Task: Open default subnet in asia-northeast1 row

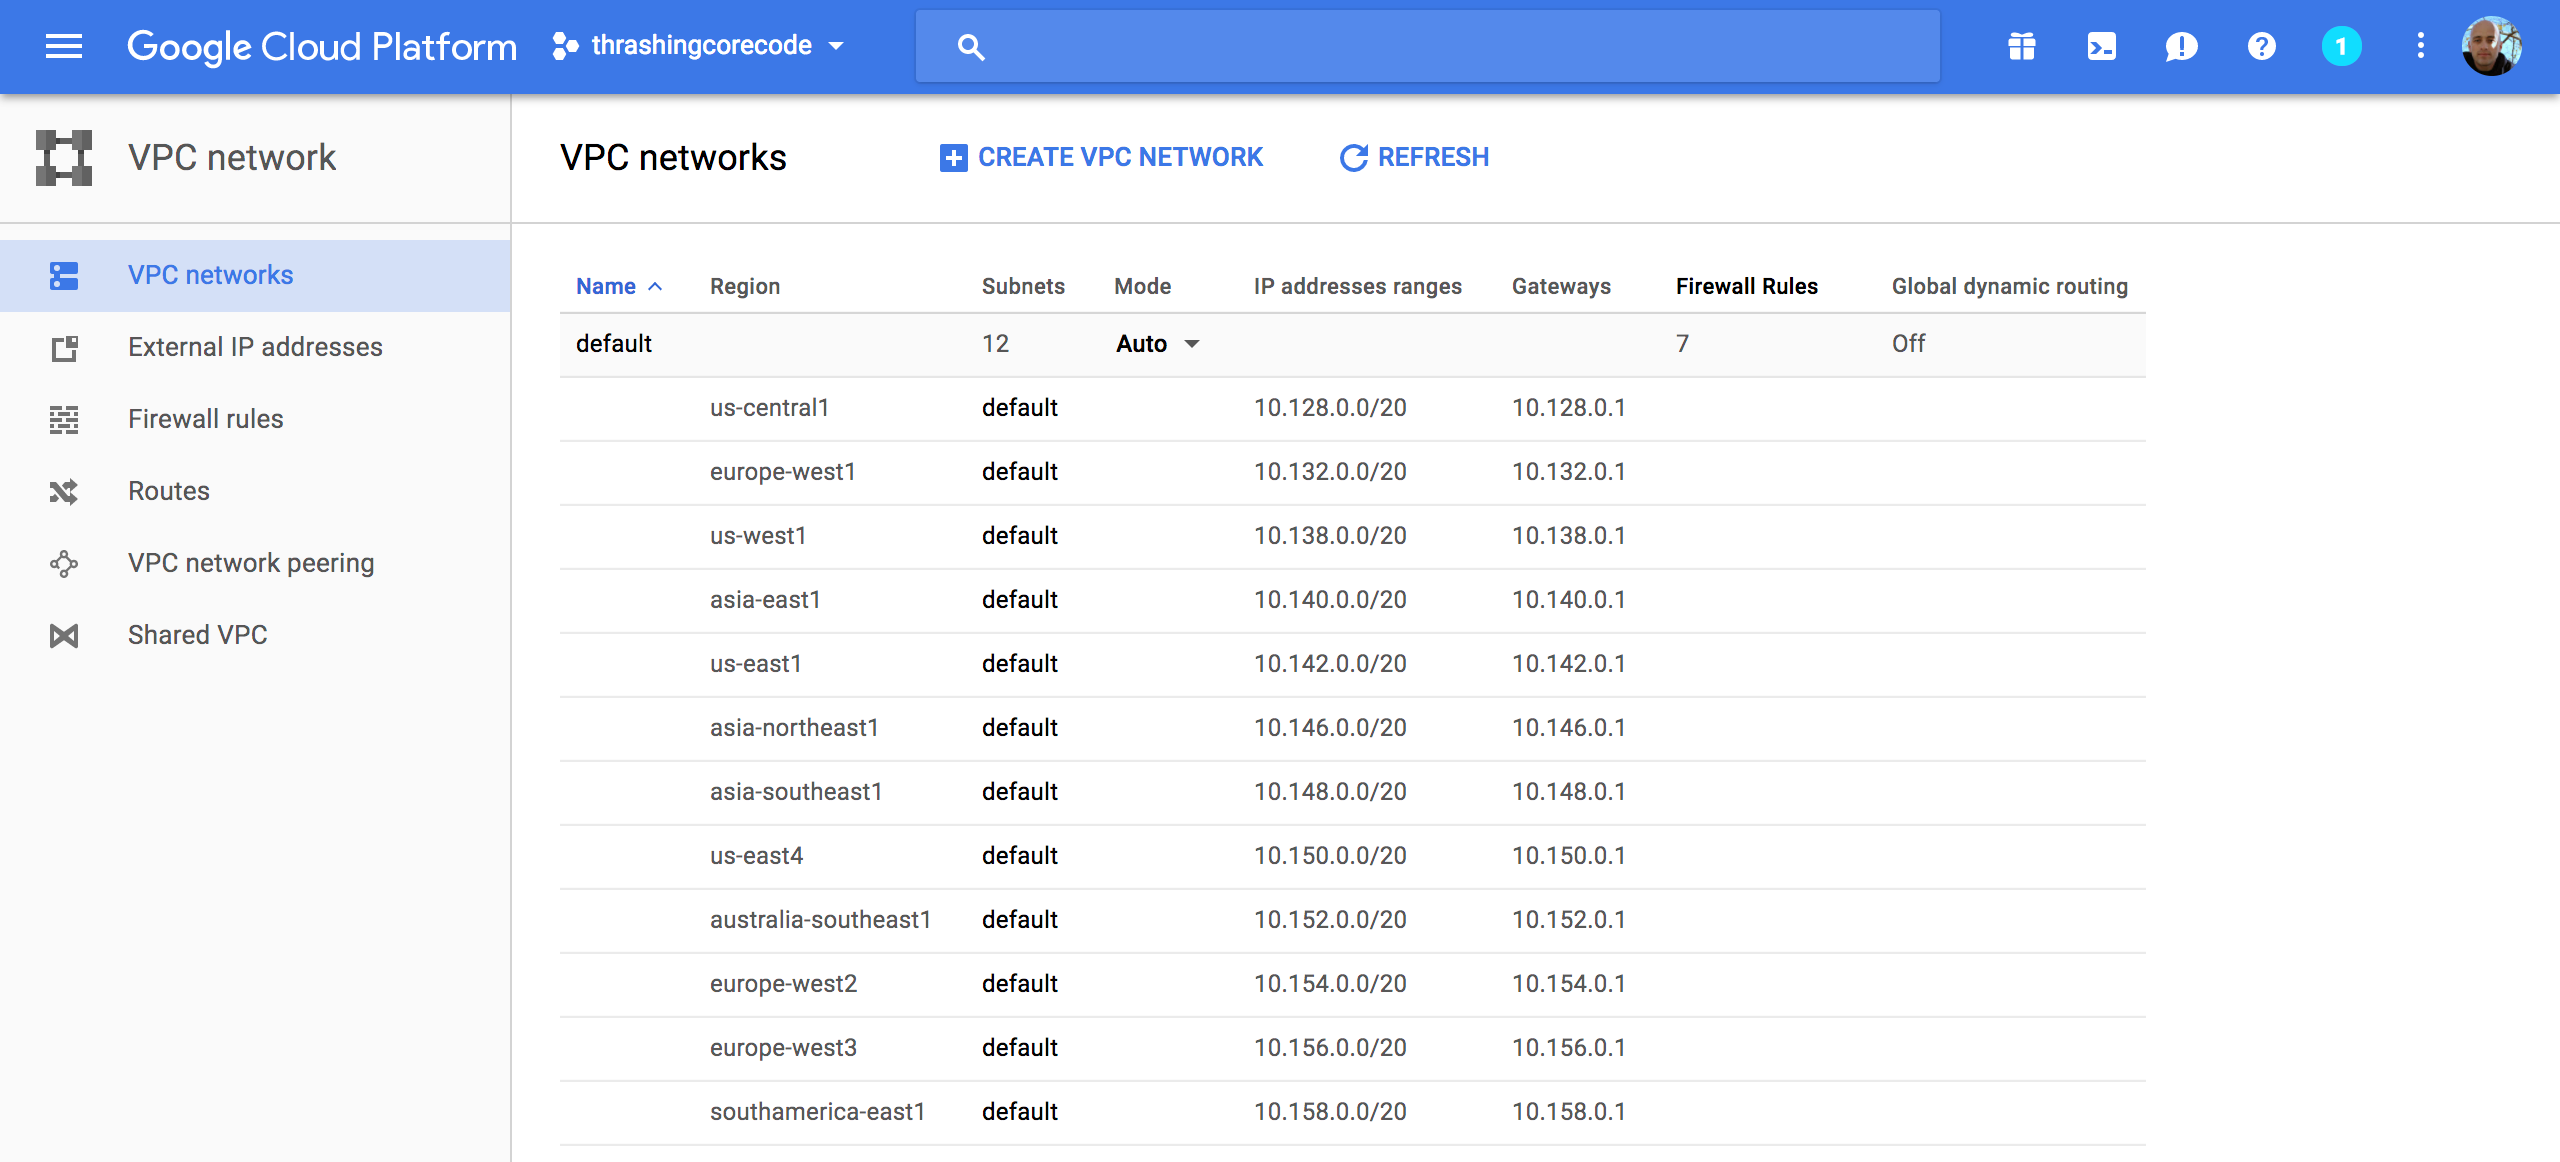Action: pyautogui.click(x=1019, y=728)
